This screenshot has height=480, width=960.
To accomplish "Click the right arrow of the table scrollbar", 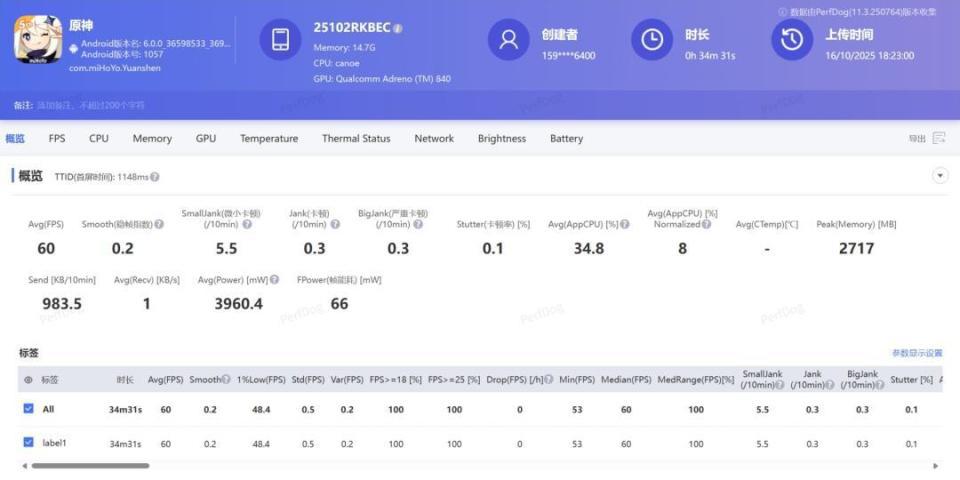I will 935,466.
